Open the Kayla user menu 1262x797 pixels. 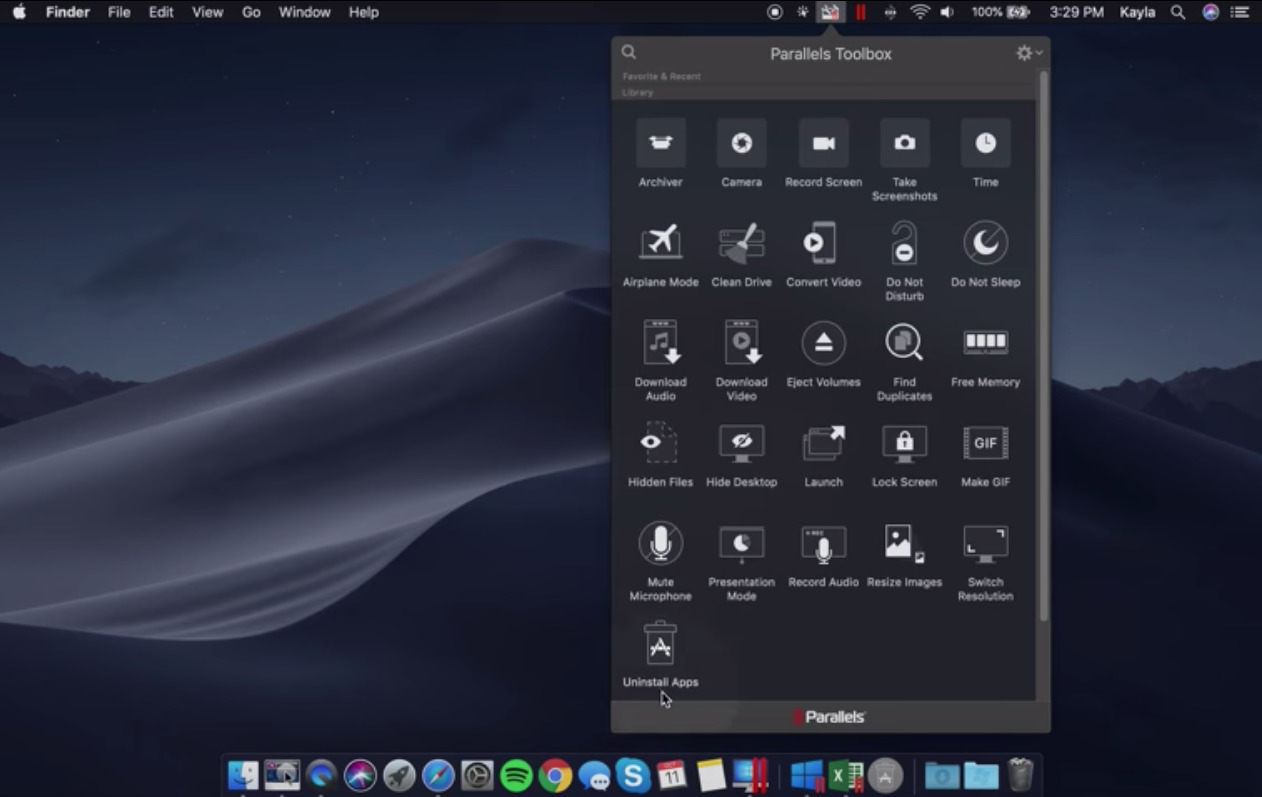coord(1137,12)
